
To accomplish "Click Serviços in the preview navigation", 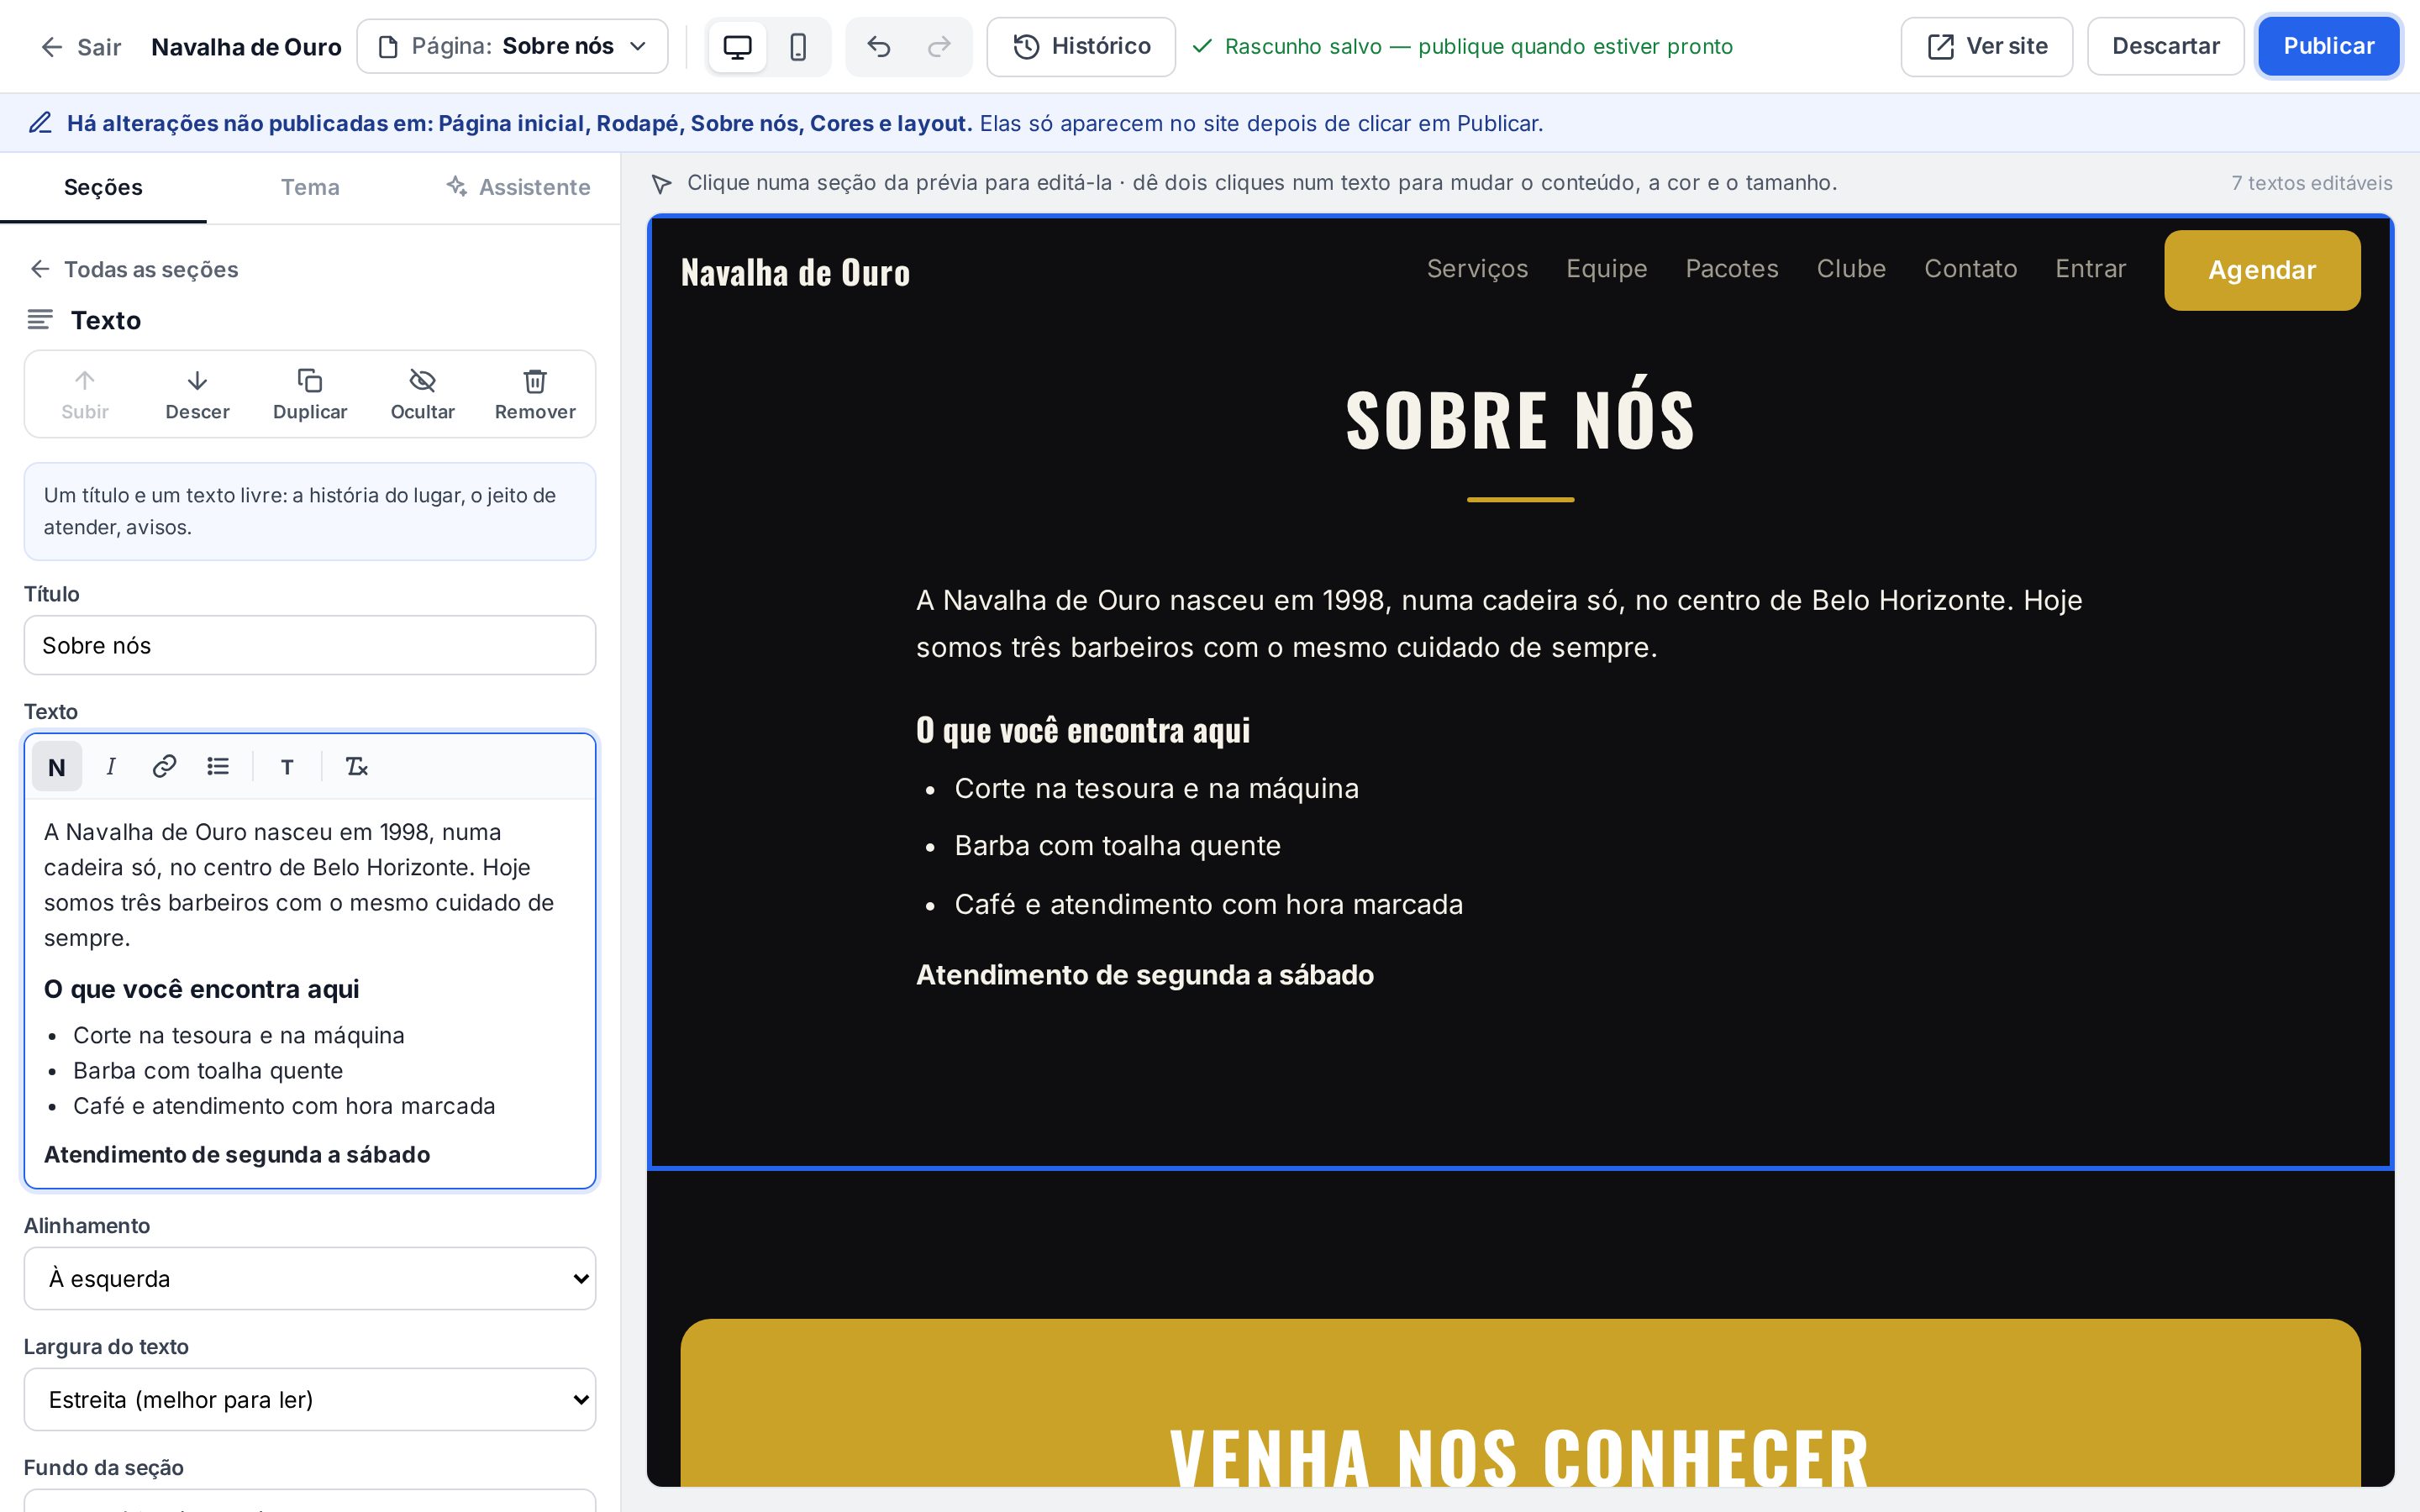I will point(1477,269).
